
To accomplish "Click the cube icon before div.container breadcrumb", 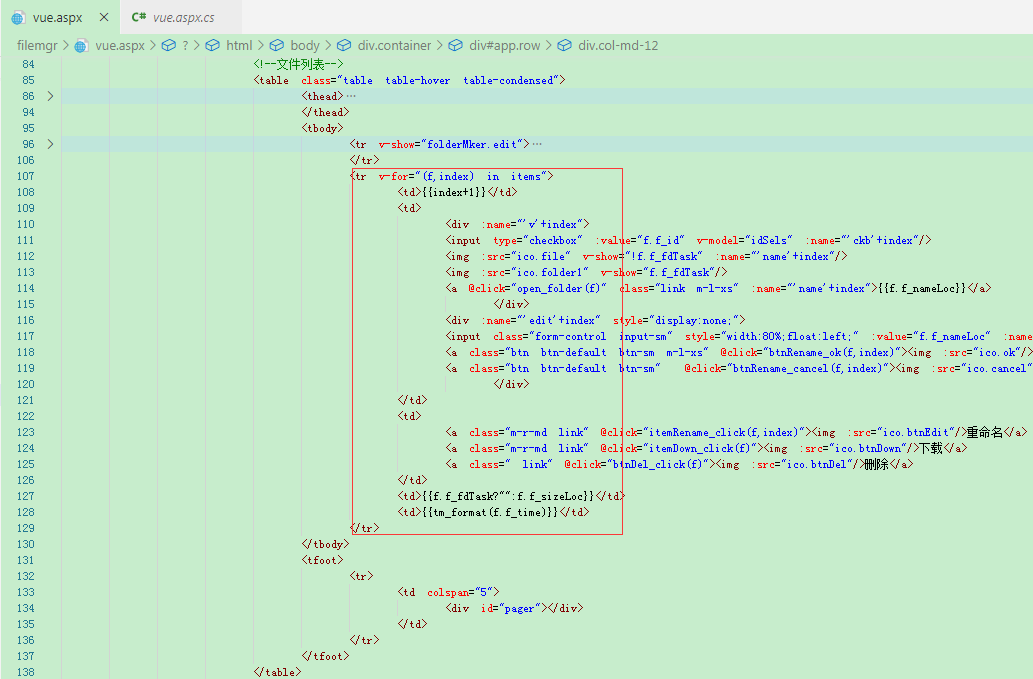I will tap(344, 45).
